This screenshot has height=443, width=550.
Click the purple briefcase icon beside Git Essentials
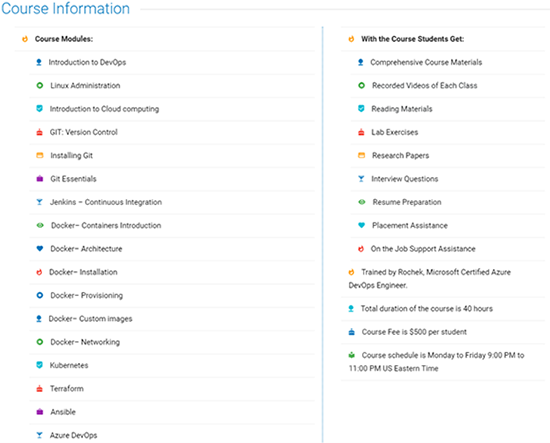click(40, 179)
